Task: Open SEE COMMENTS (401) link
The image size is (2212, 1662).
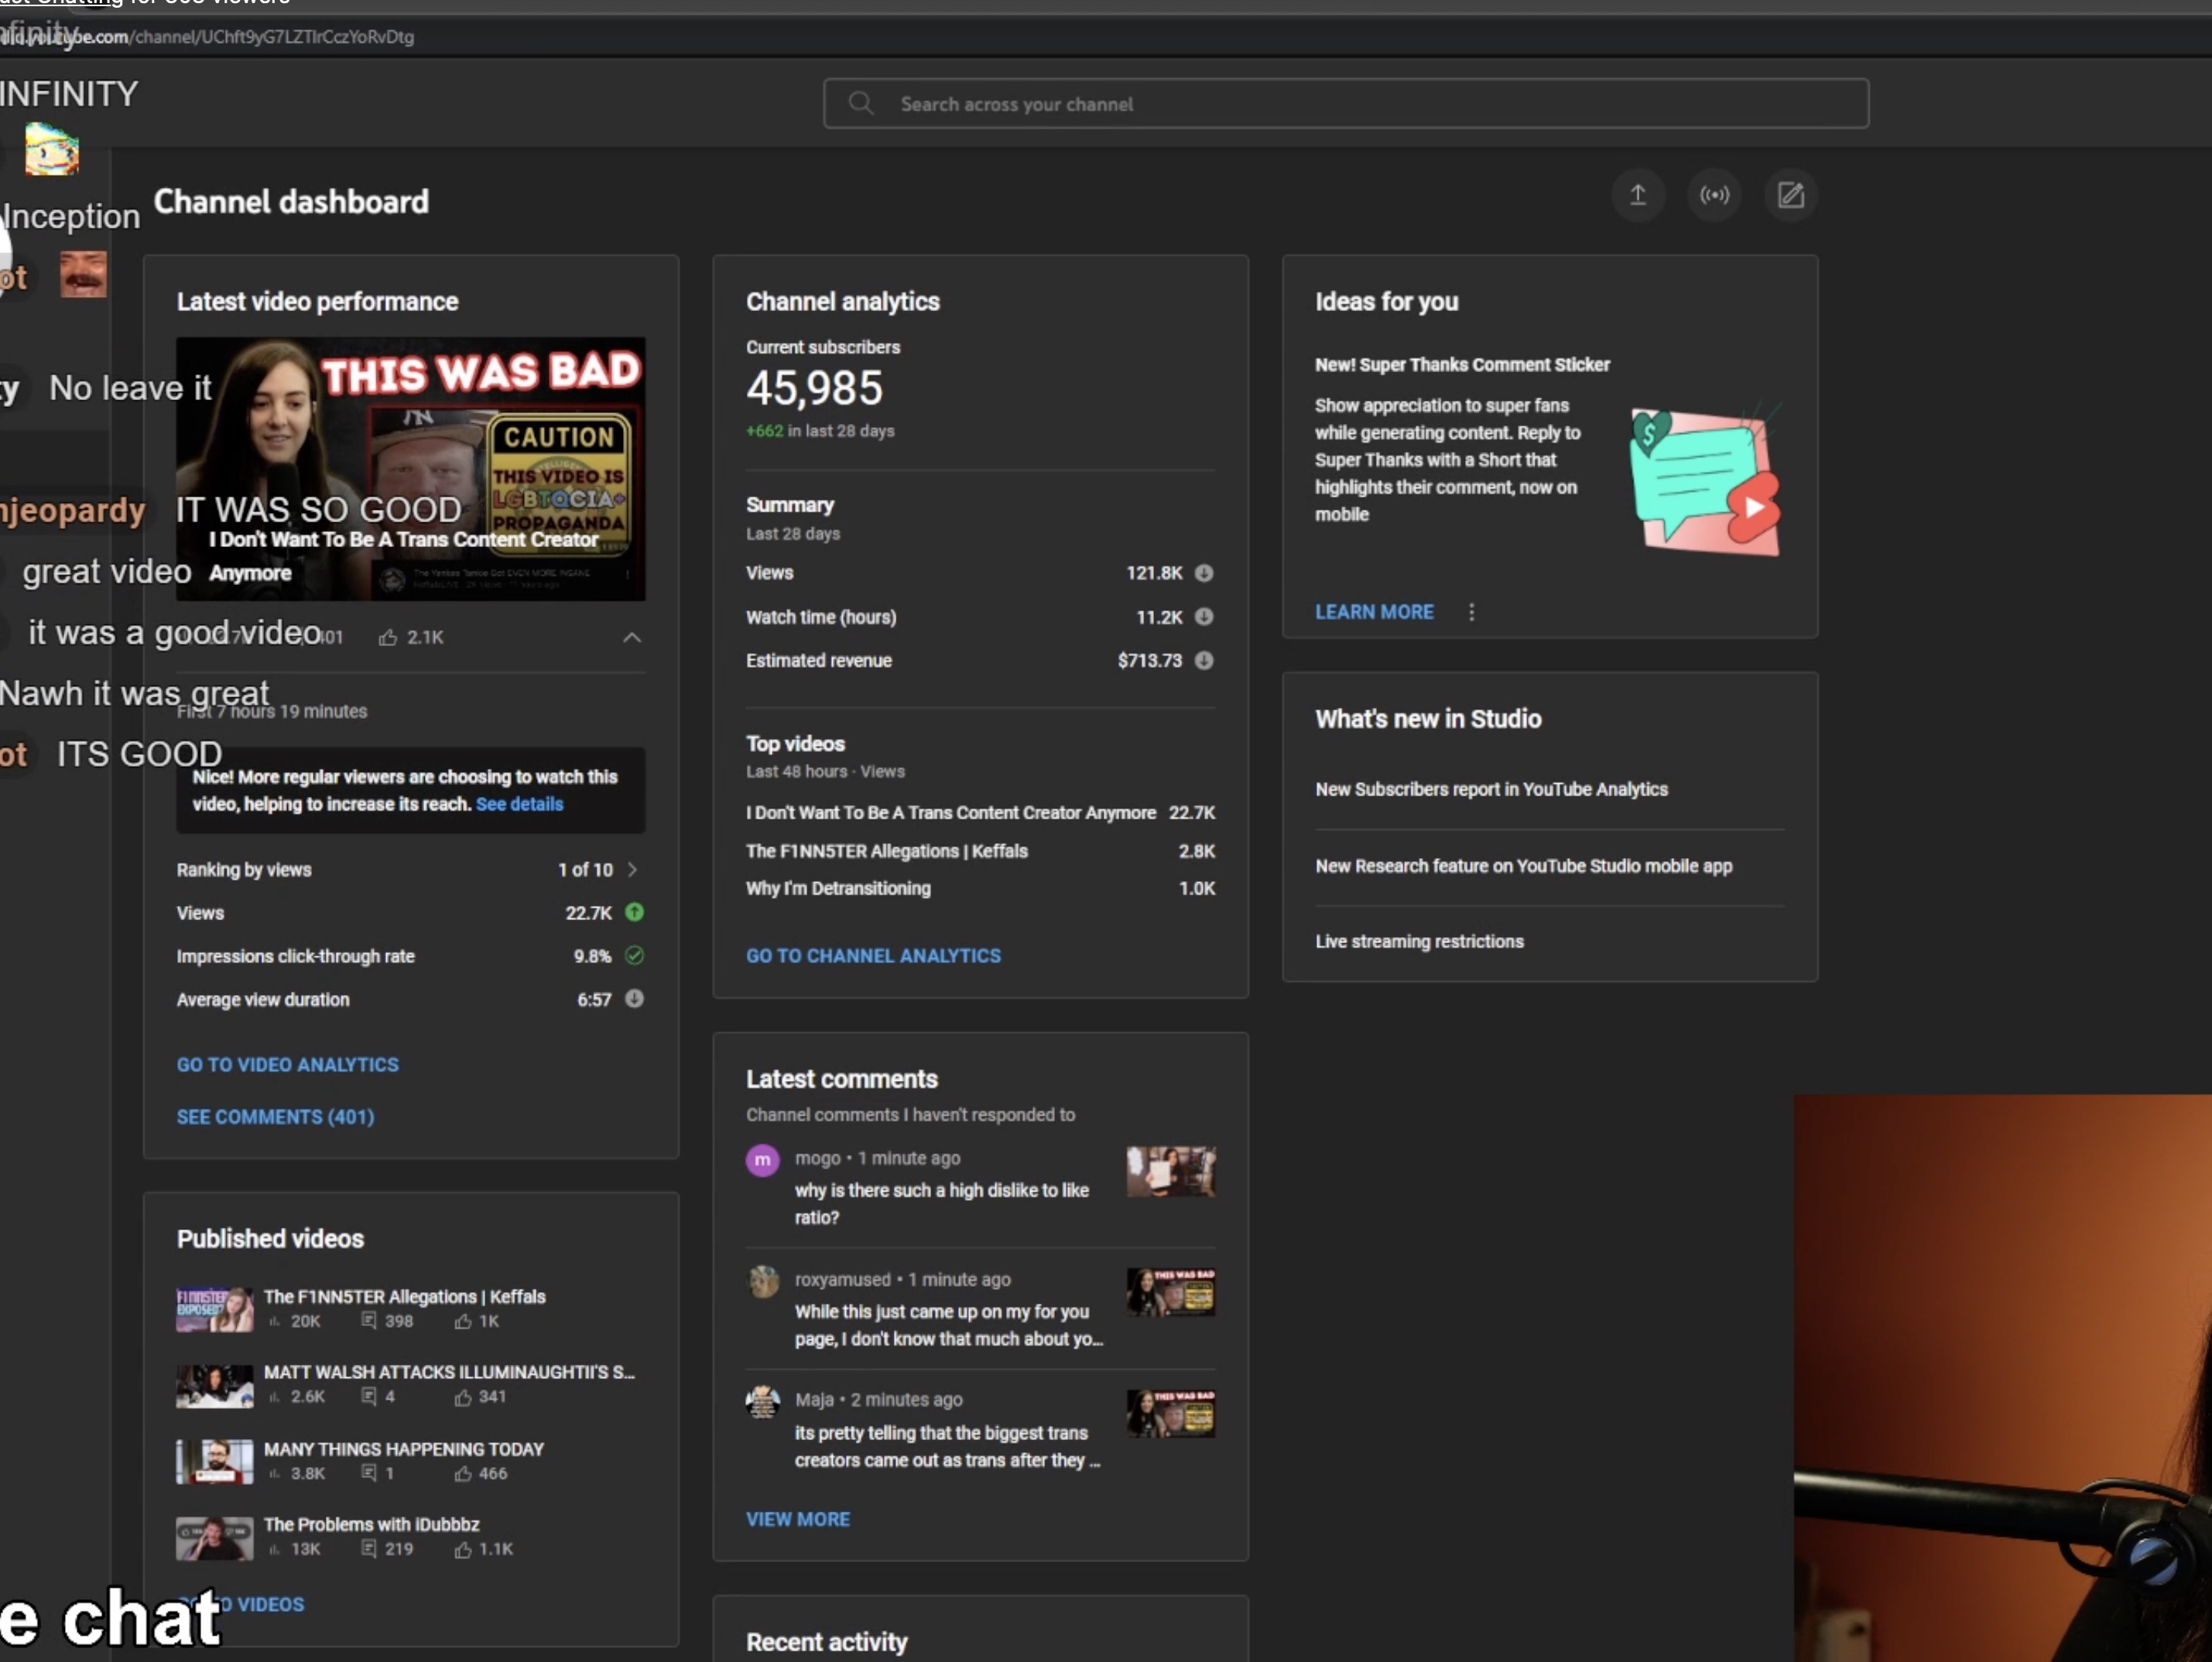Action: pyautogui.click(x=275, y=1117)
